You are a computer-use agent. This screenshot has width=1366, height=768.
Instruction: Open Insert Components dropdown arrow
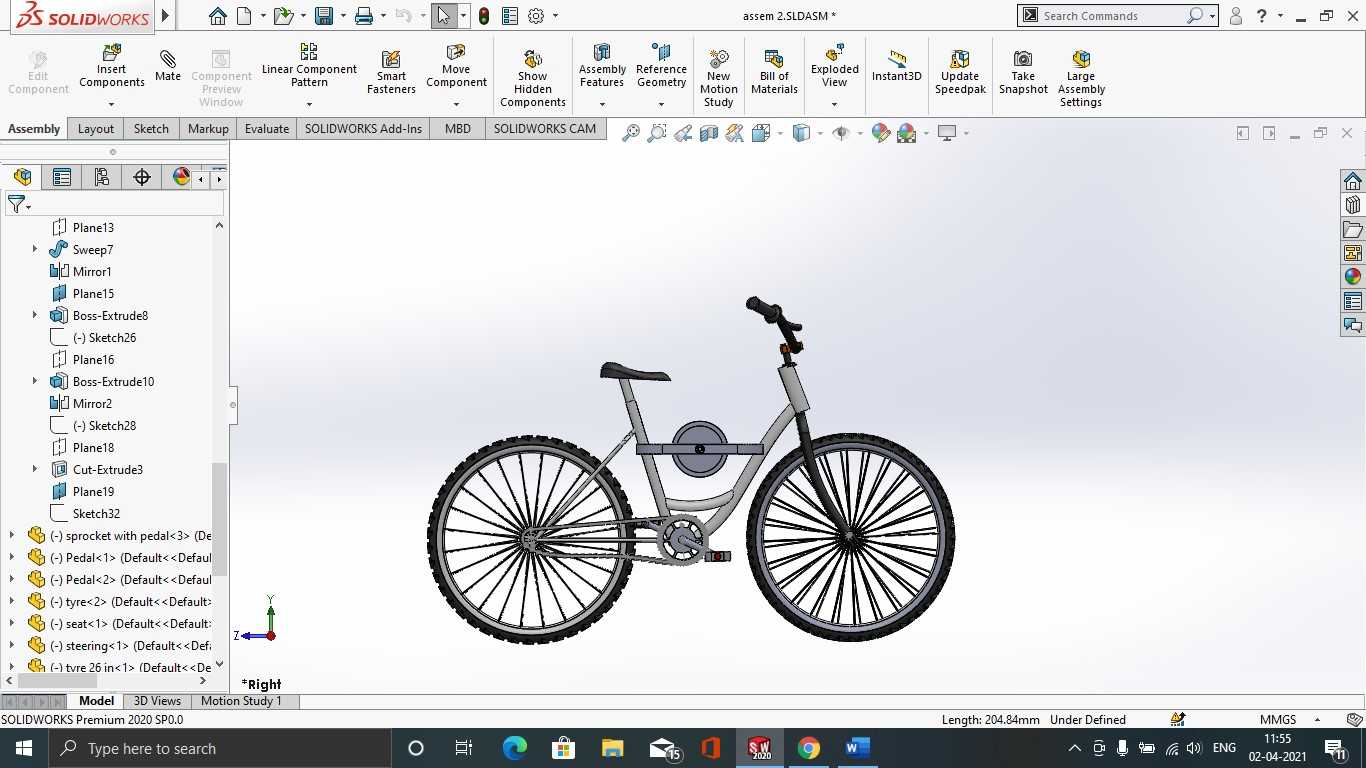(x=111, y=104)
